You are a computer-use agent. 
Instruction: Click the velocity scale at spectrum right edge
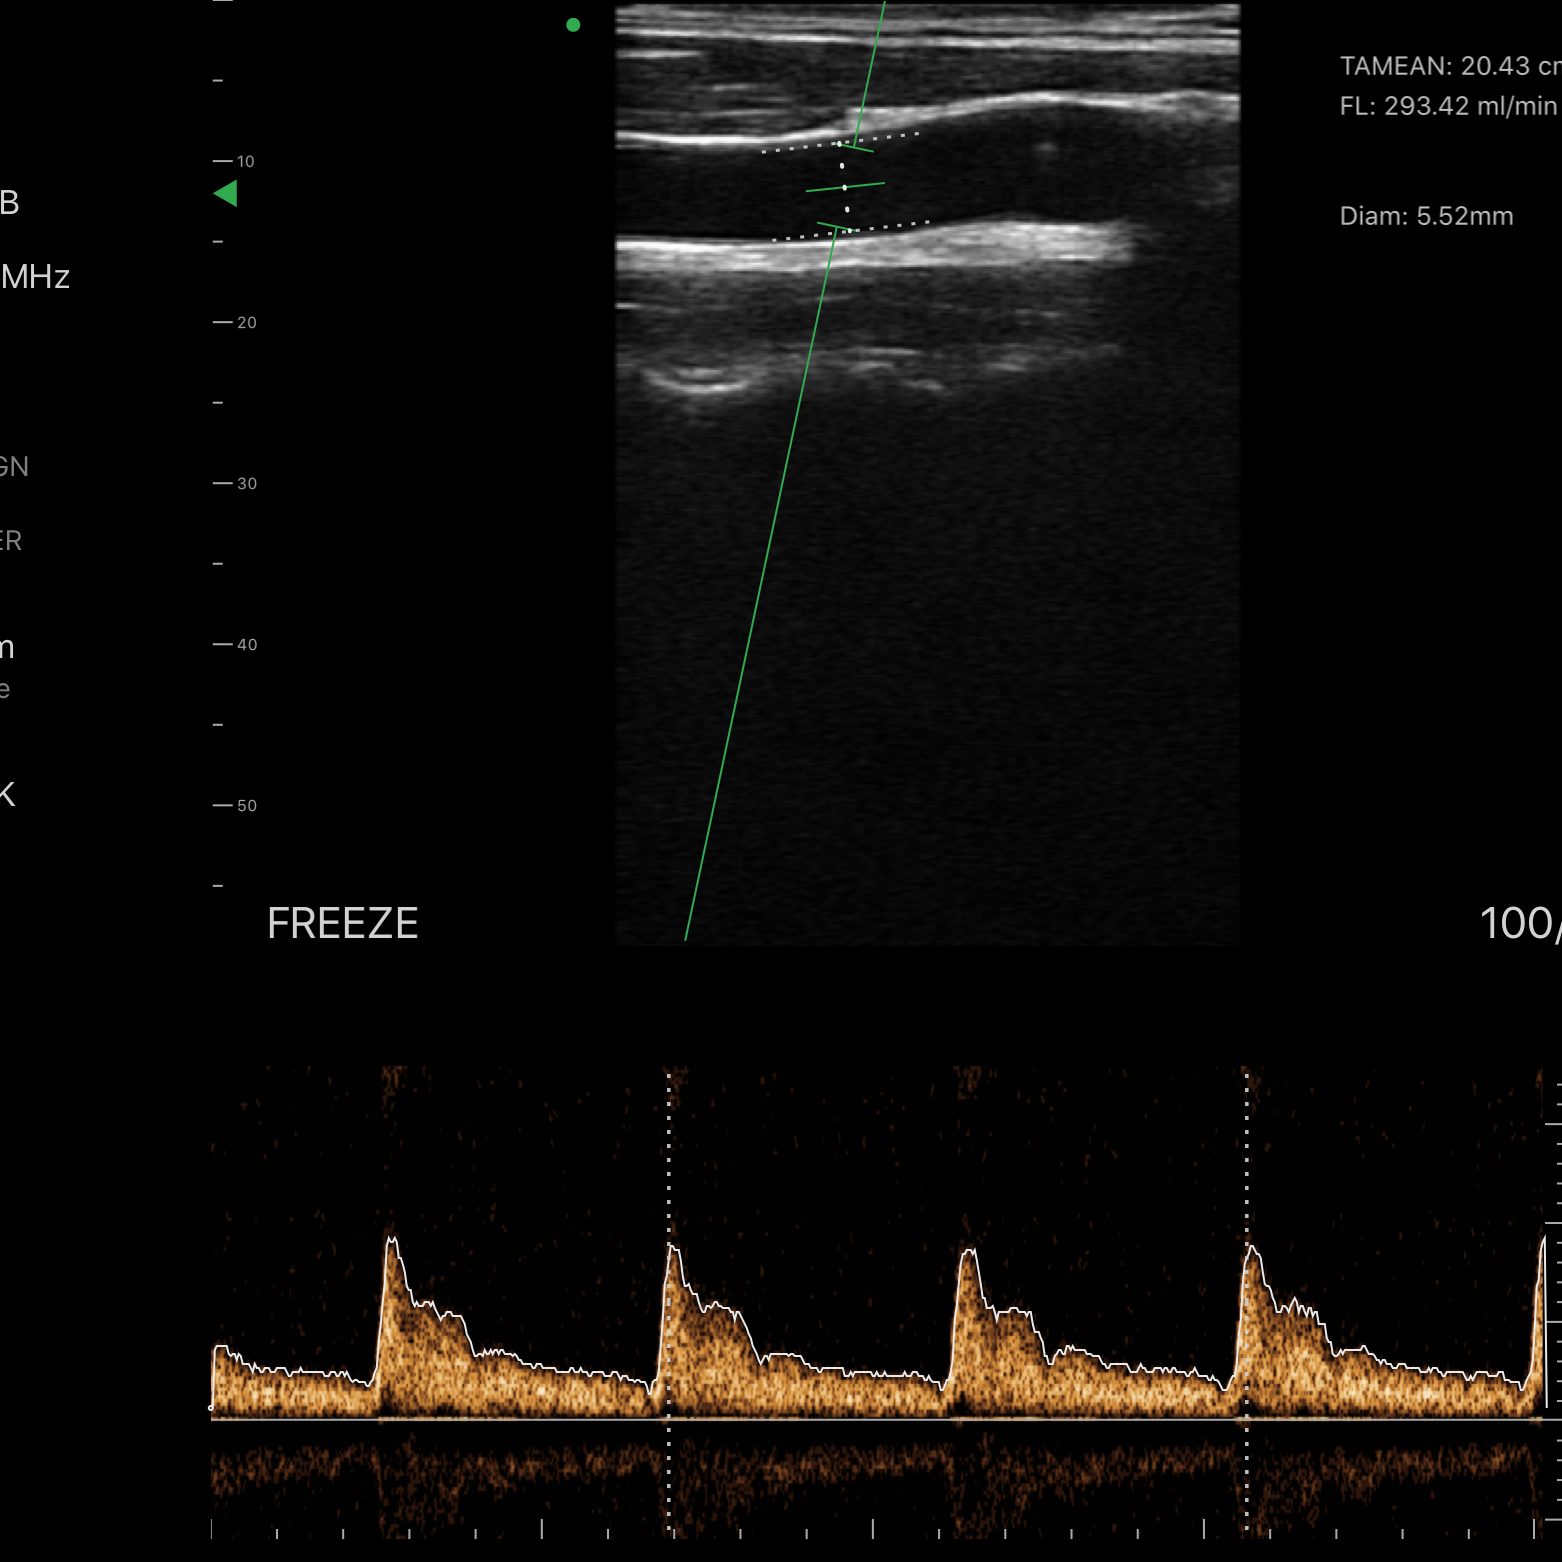point(1551,1300)
